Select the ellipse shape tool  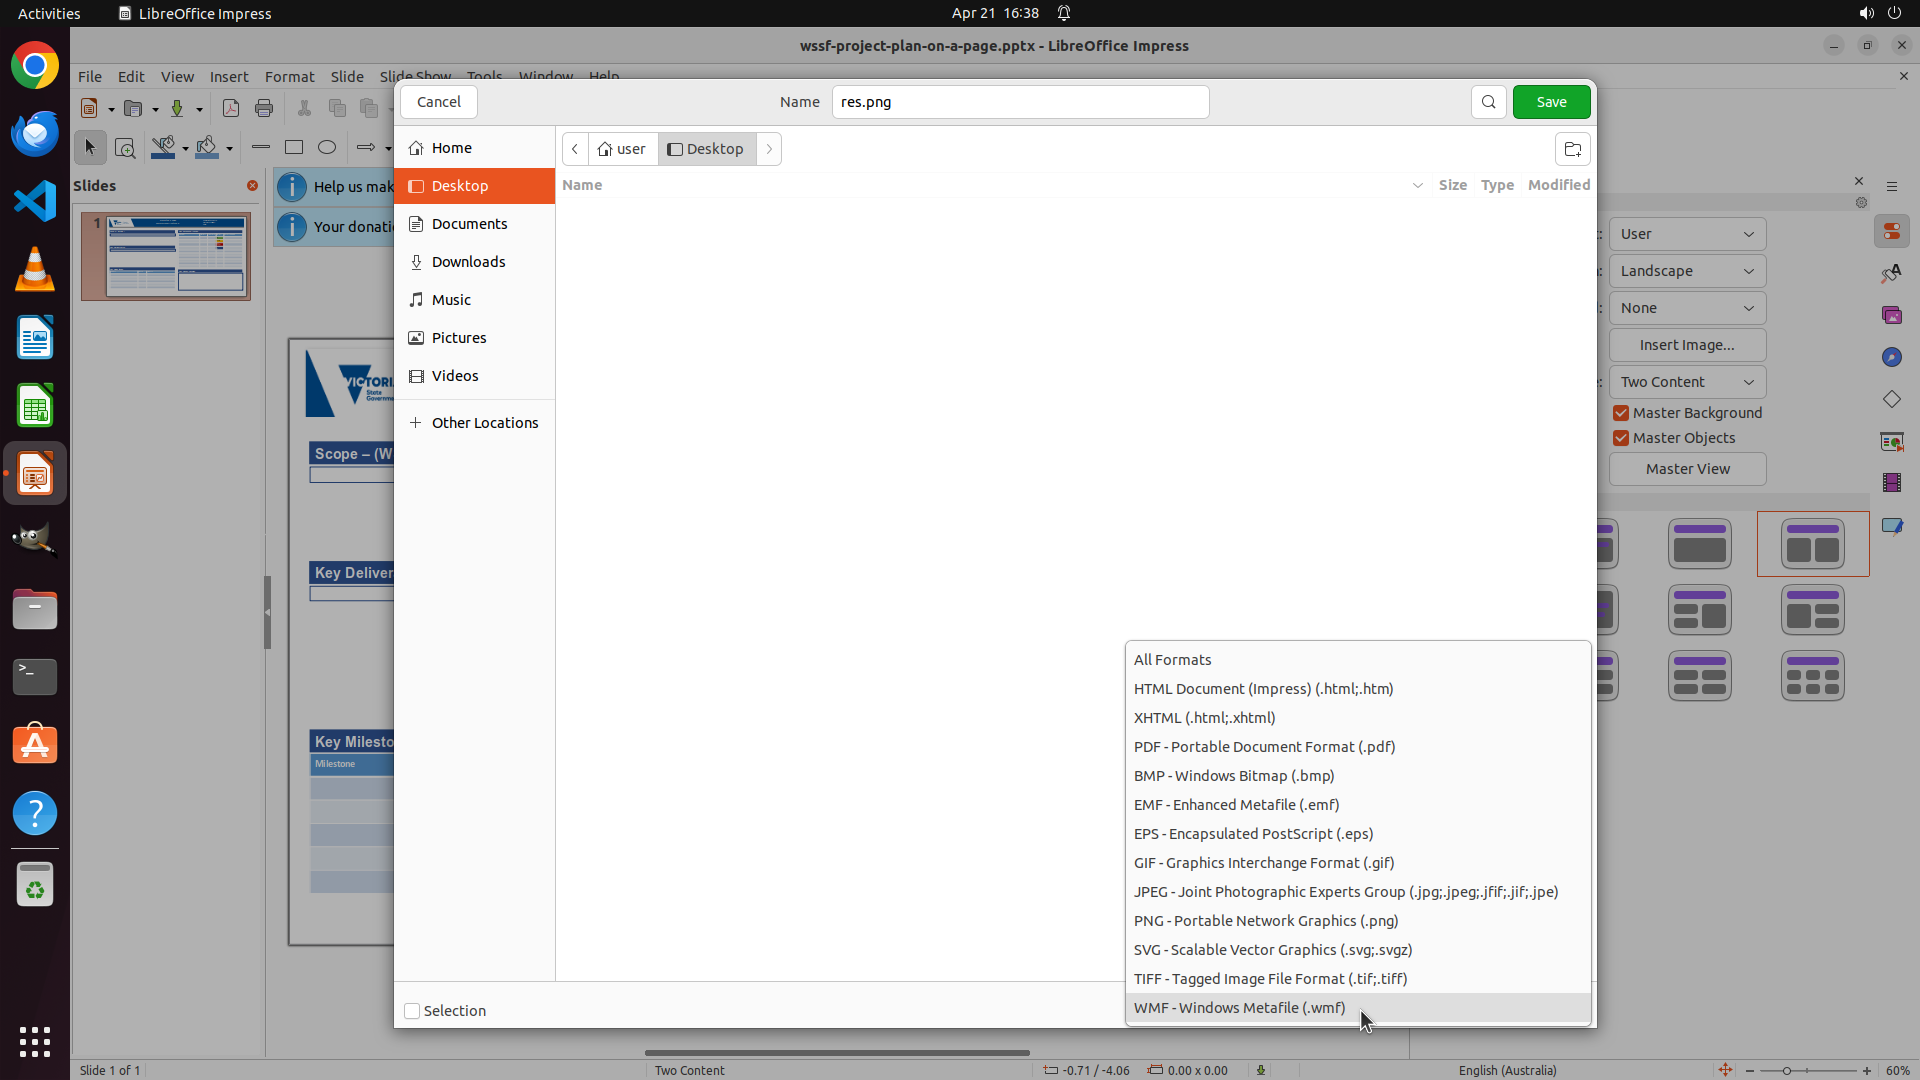pos(327,147)
